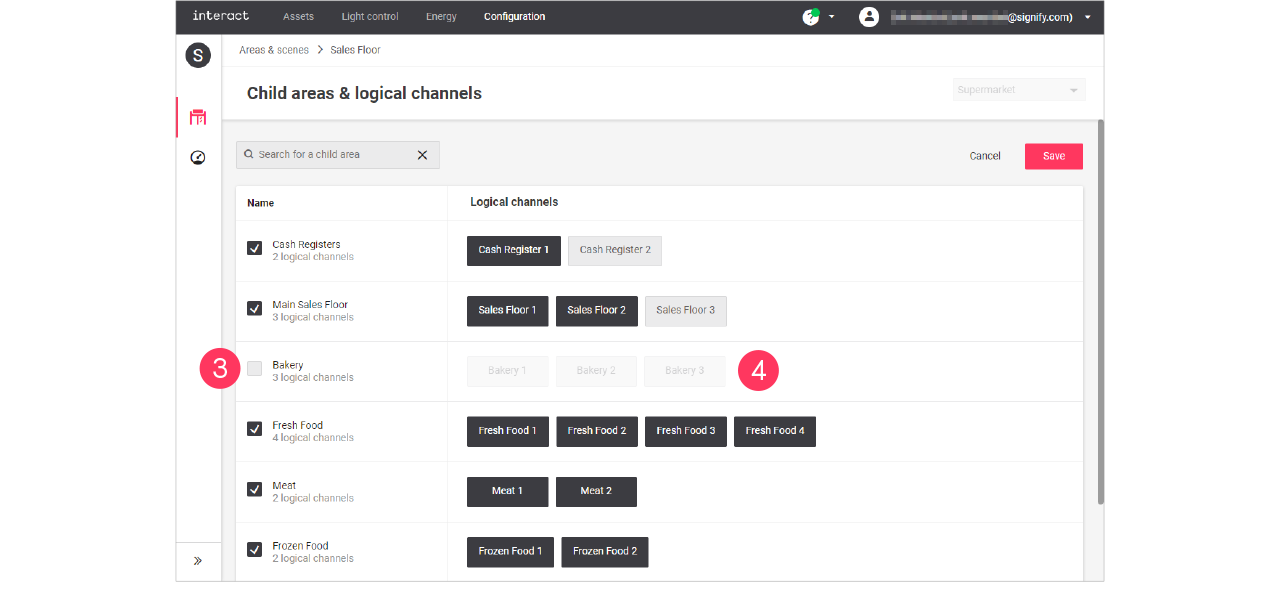Select the areas icon in left sidebar
Image resolution: width=1280 pixels, height=599 pixels.
pos(198,117)
